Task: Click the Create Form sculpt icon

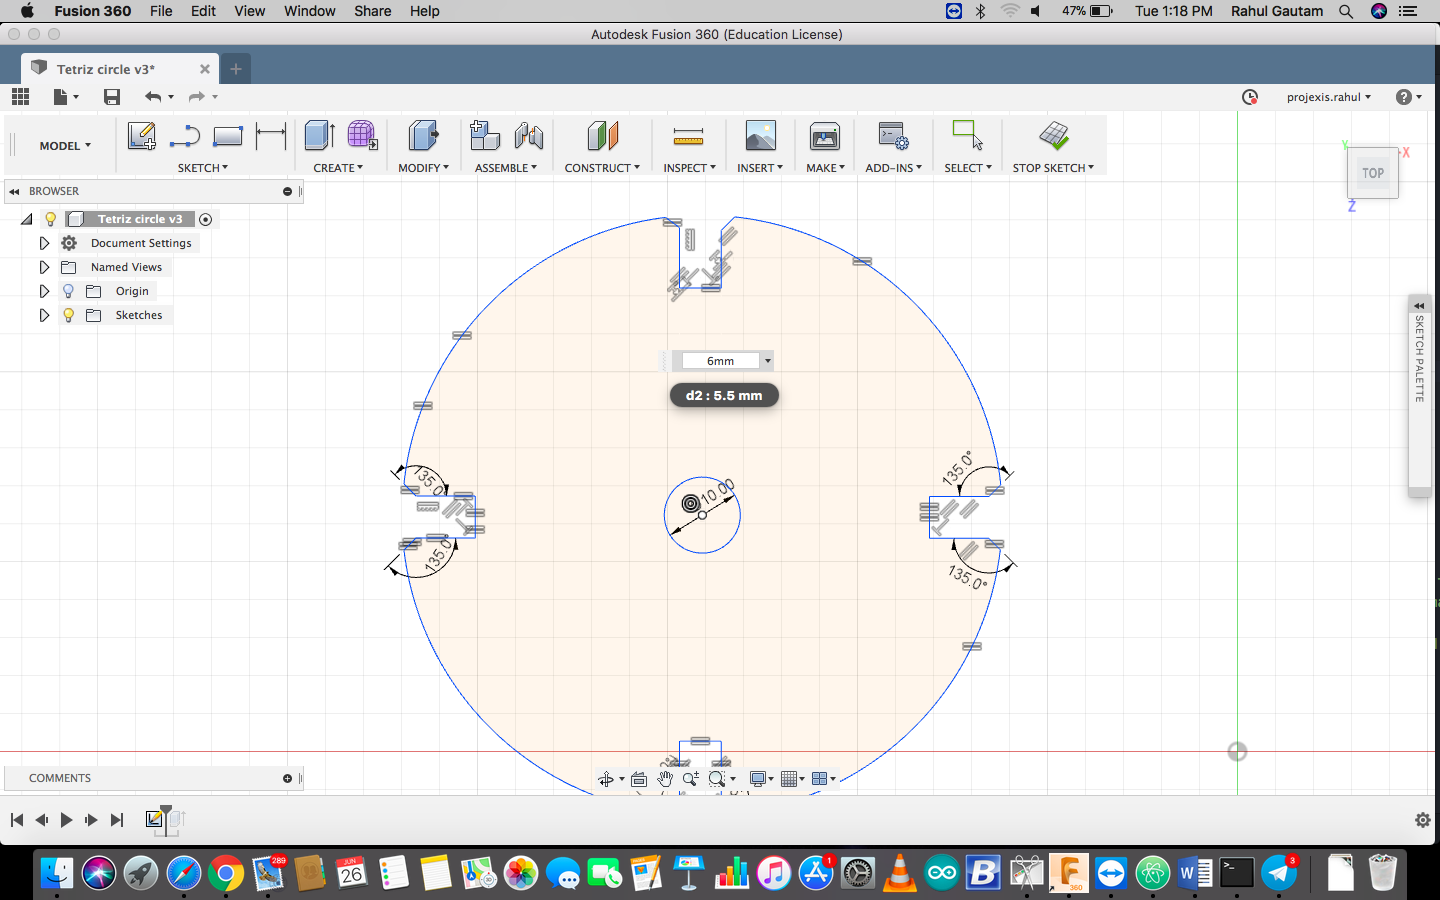Action: click(x=362, y=136)
